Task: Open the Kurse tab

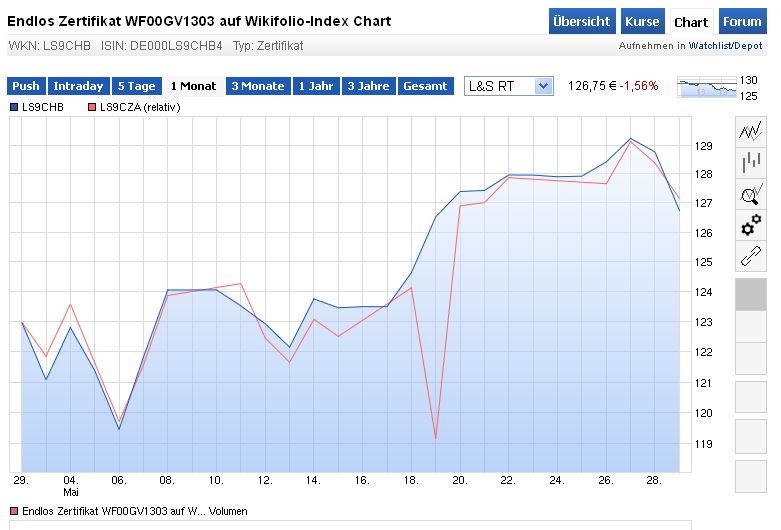Action: (642, 21)
